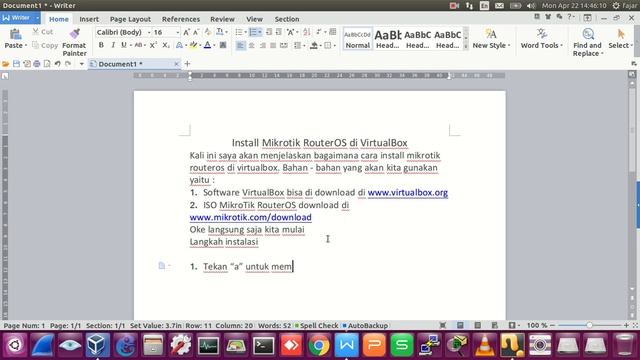Toggle the numbered list button
The image size is (640, 360).
(253, 32)
